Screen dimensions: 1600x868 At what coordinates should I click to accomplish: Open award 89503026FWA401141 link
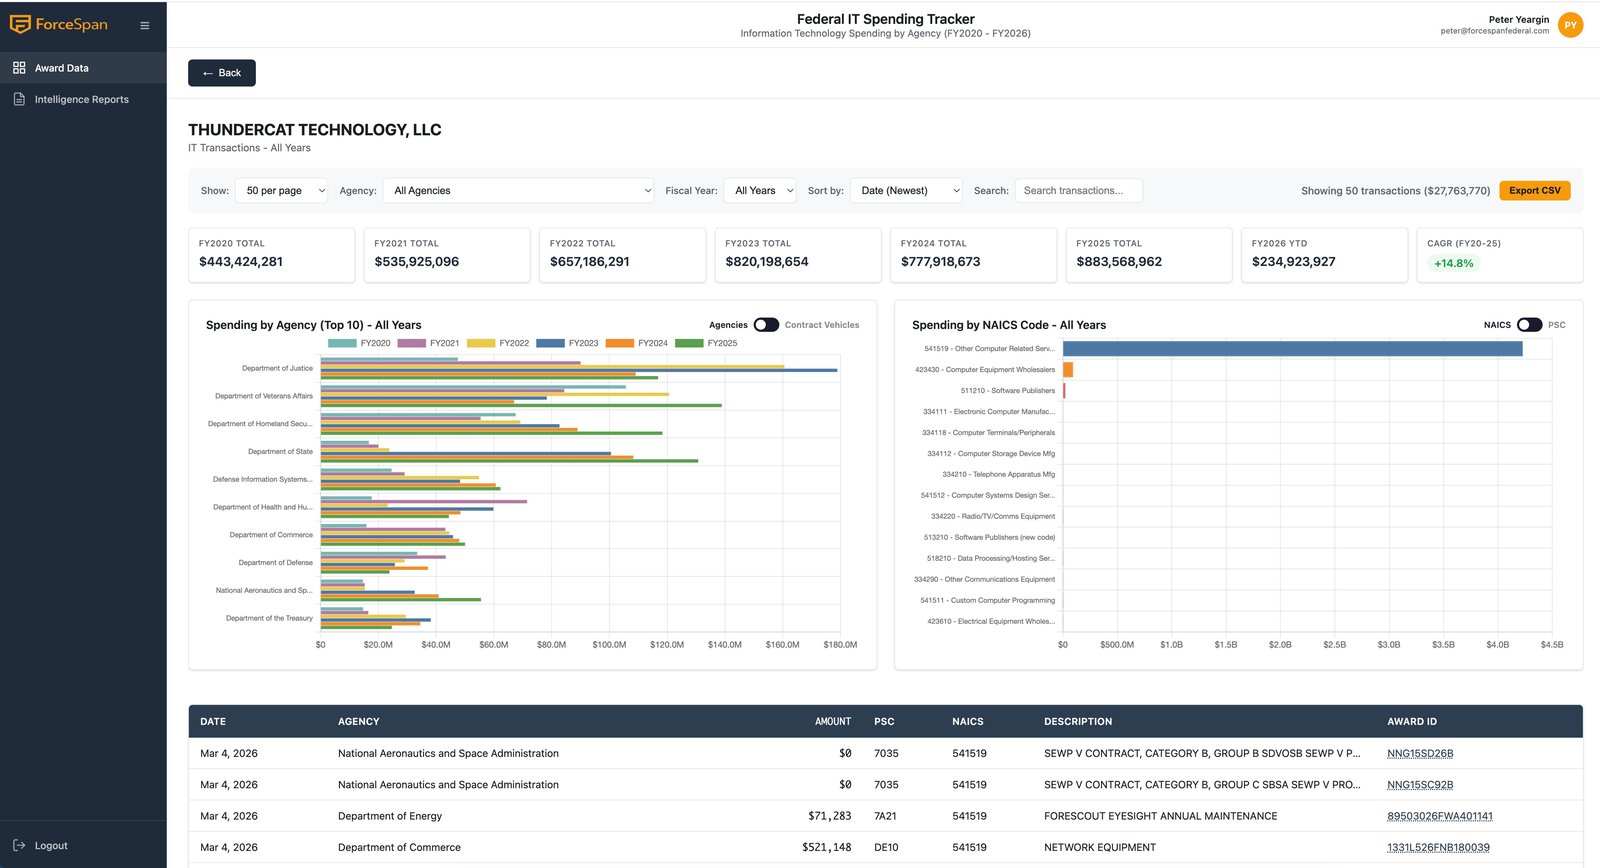click(1440, 816)
